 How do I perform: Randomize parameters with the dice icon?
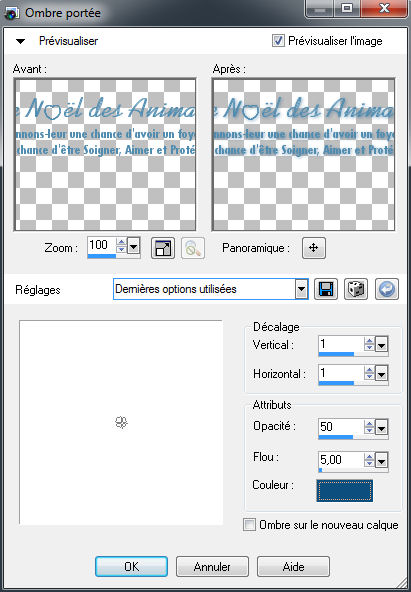coord(356,289)
